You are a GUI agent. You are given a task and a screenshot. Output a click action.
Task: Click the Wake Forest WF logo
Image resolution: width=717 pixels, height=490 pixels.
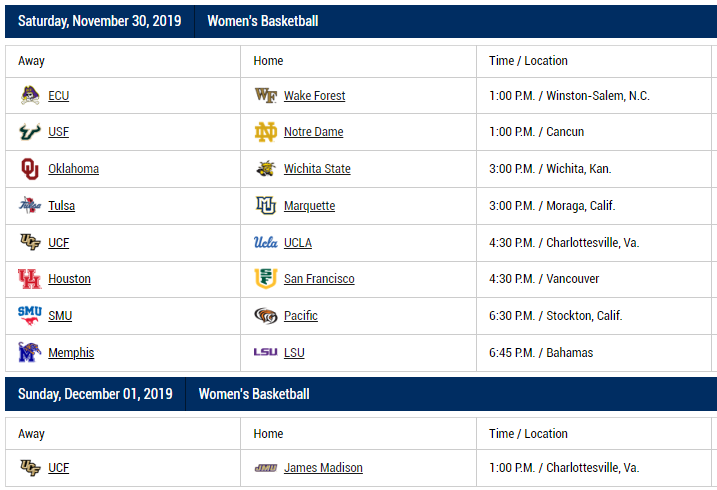[x=266, y=96]
